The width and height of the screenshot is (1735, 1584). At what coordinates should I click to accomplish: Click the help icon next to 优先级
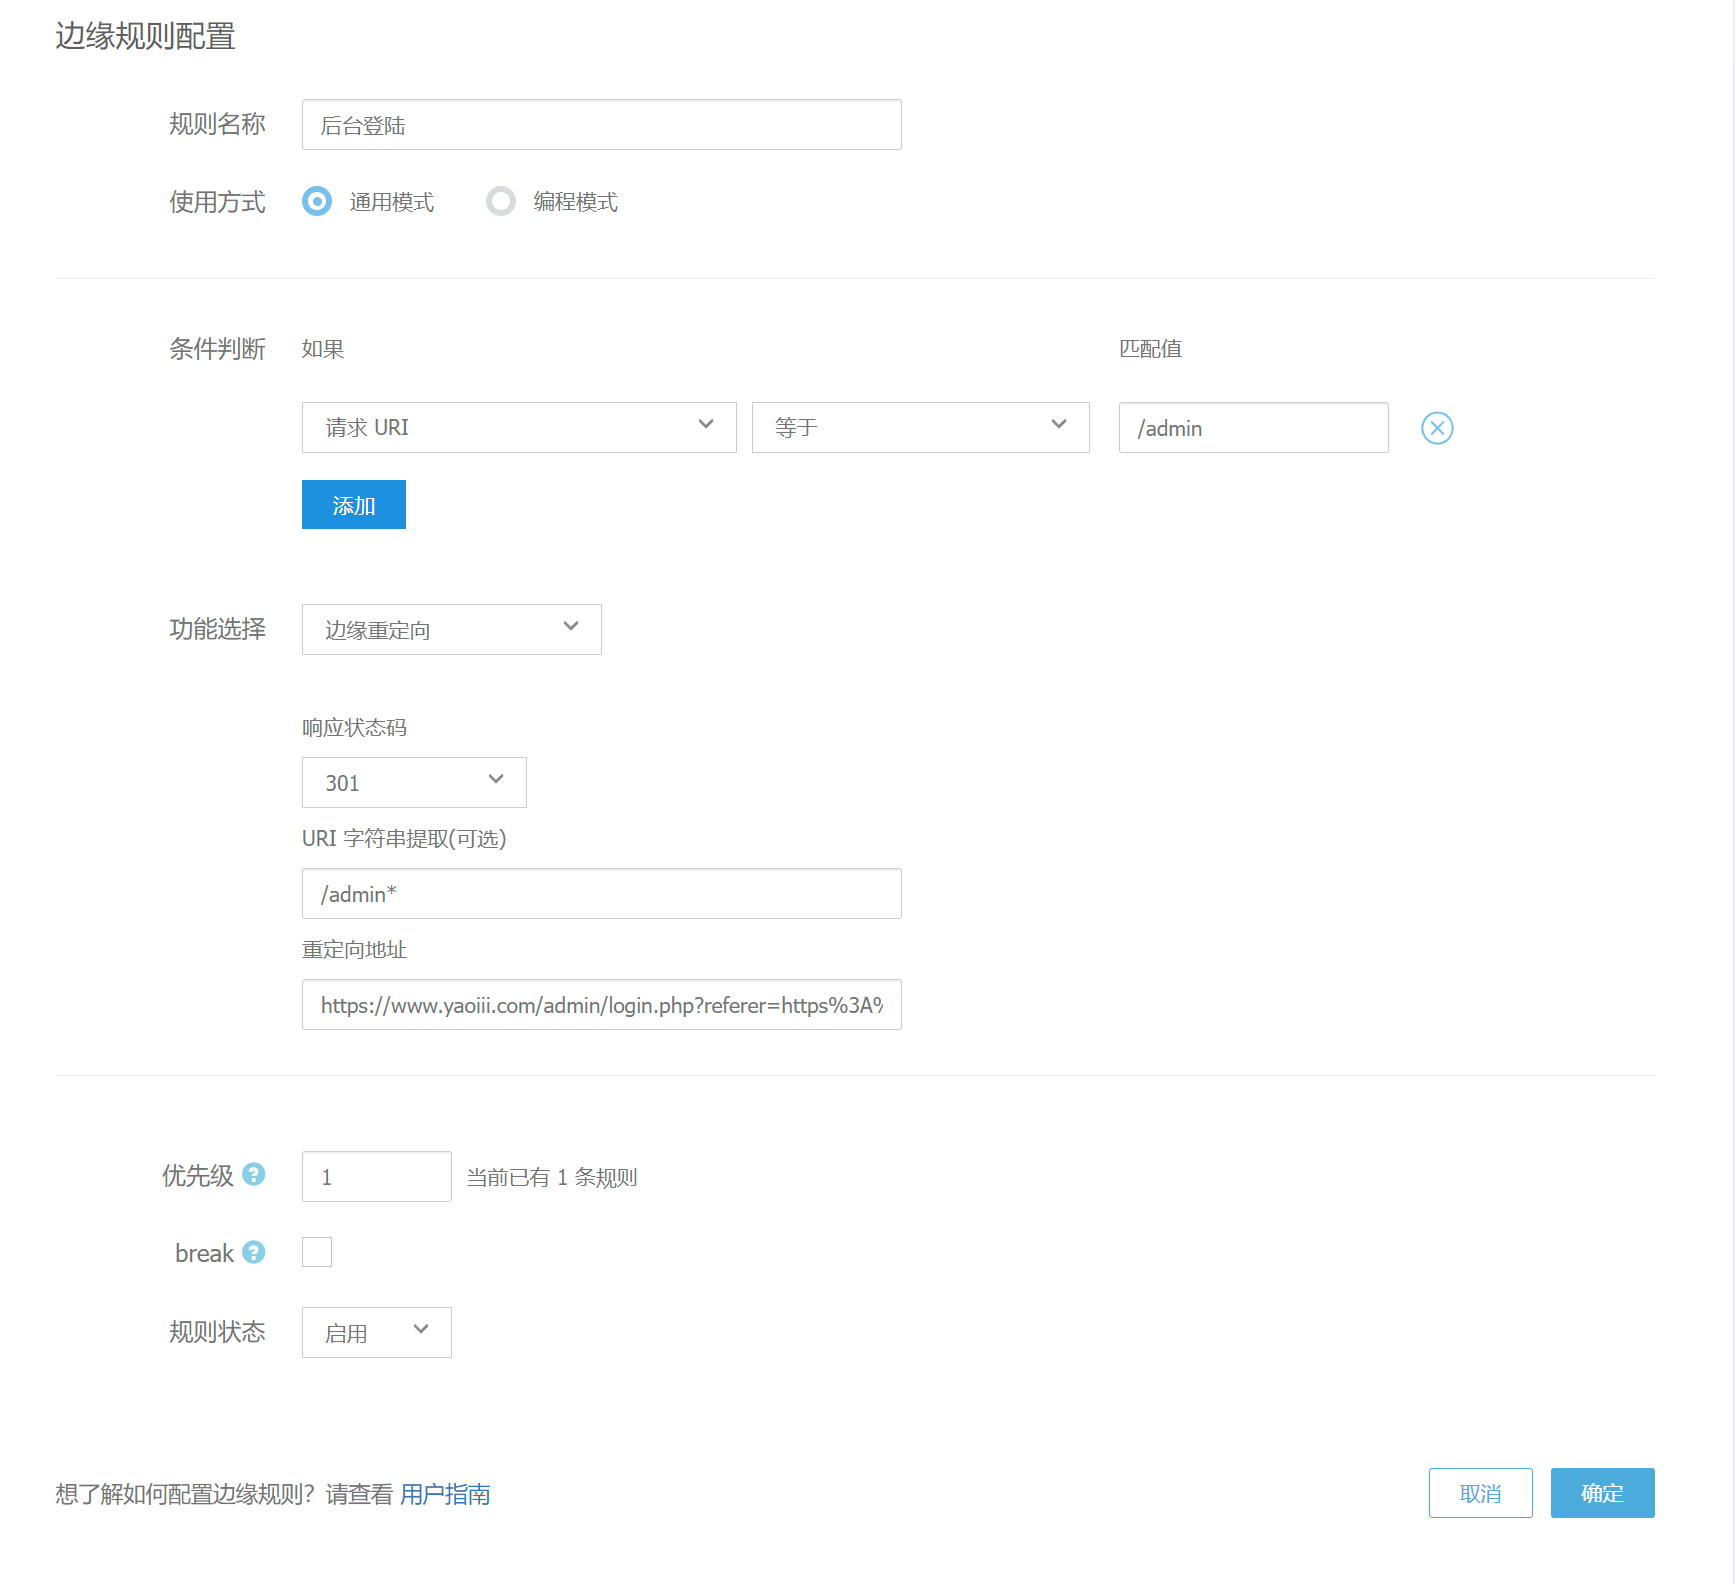[254, 1174]
